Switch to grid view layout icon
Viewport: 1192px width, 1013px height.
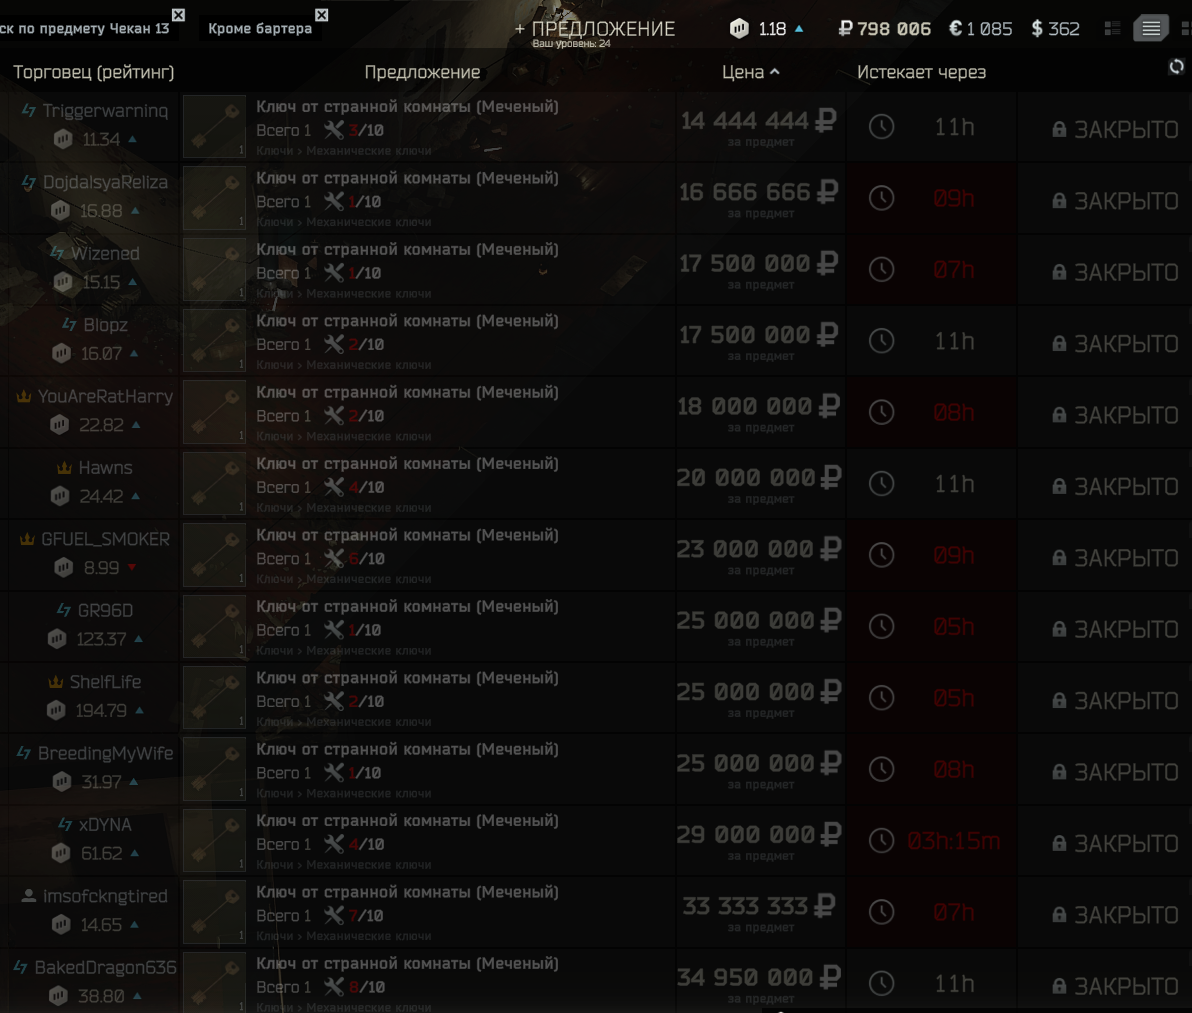click(x=1112, y=29)
